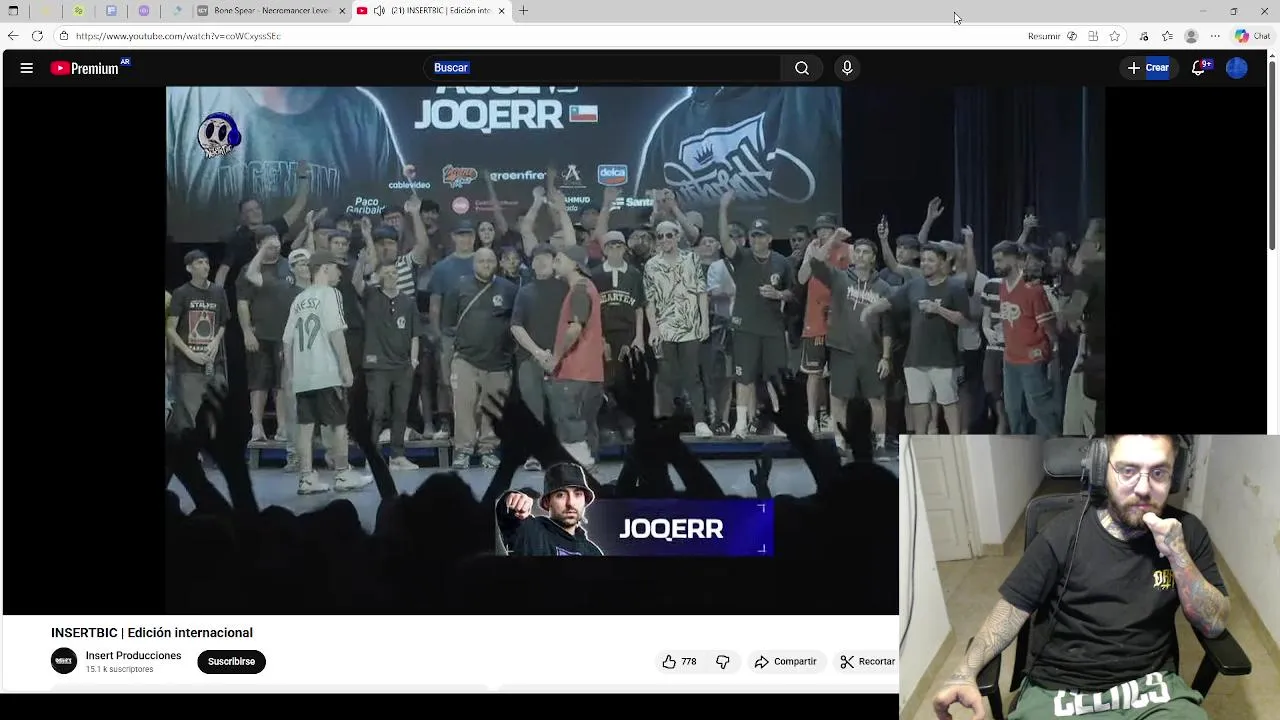1280x720 pixels.
Task: Start voice search with microphone icon
Action: [847, 68]
